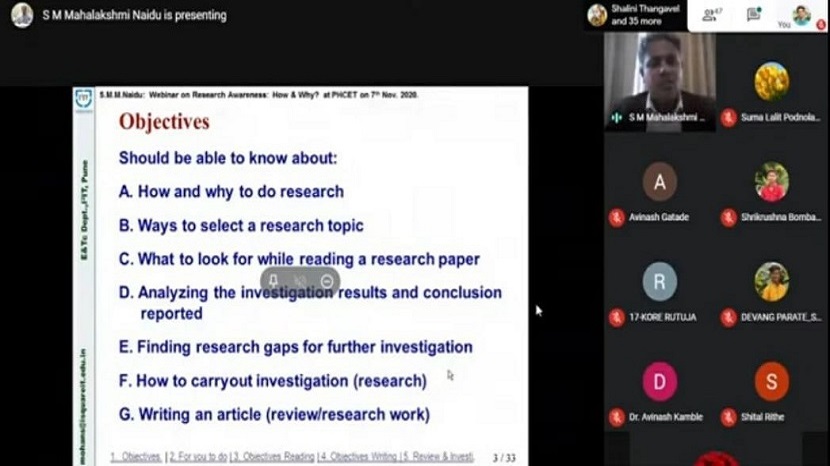Click 'E. Finding research gaps for further investigation'
Viewport: 830px width, 466px height.
pos(295,347)
